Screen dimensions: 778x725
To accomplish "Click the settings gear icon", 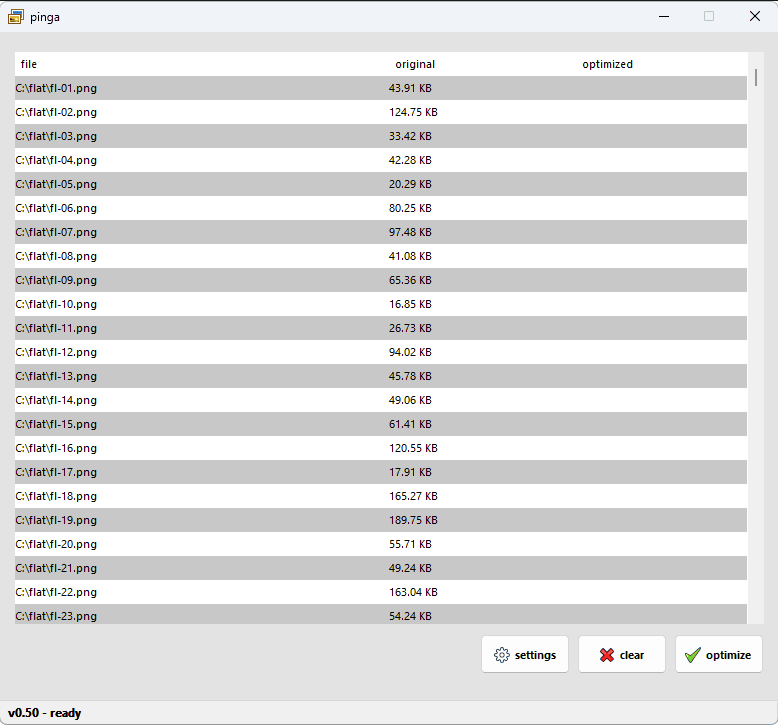I will coord(502,655).
